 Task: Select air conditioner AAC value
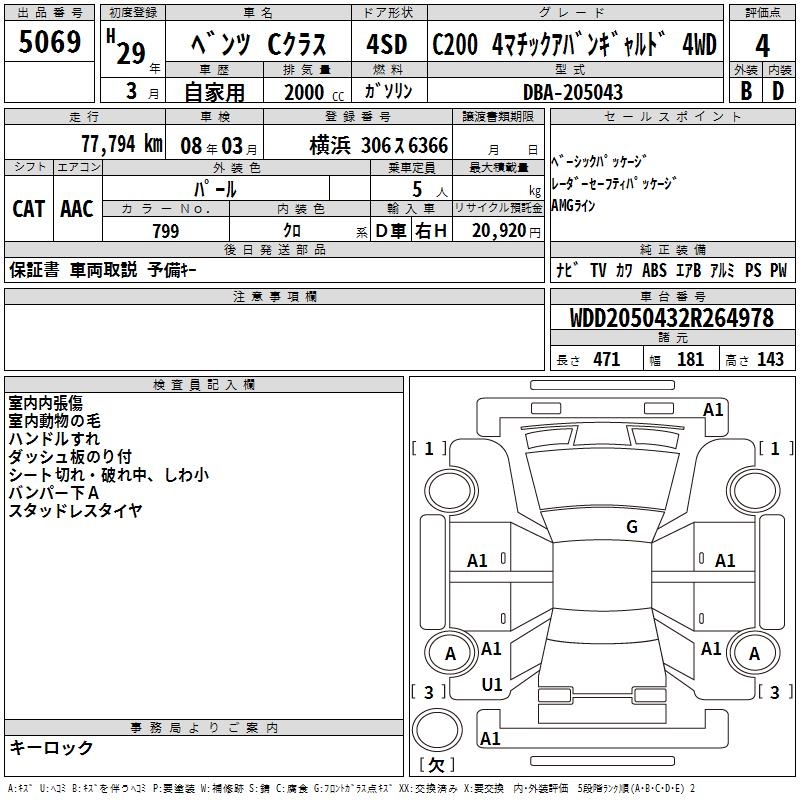pyautogui.click(x=77, y=209)
